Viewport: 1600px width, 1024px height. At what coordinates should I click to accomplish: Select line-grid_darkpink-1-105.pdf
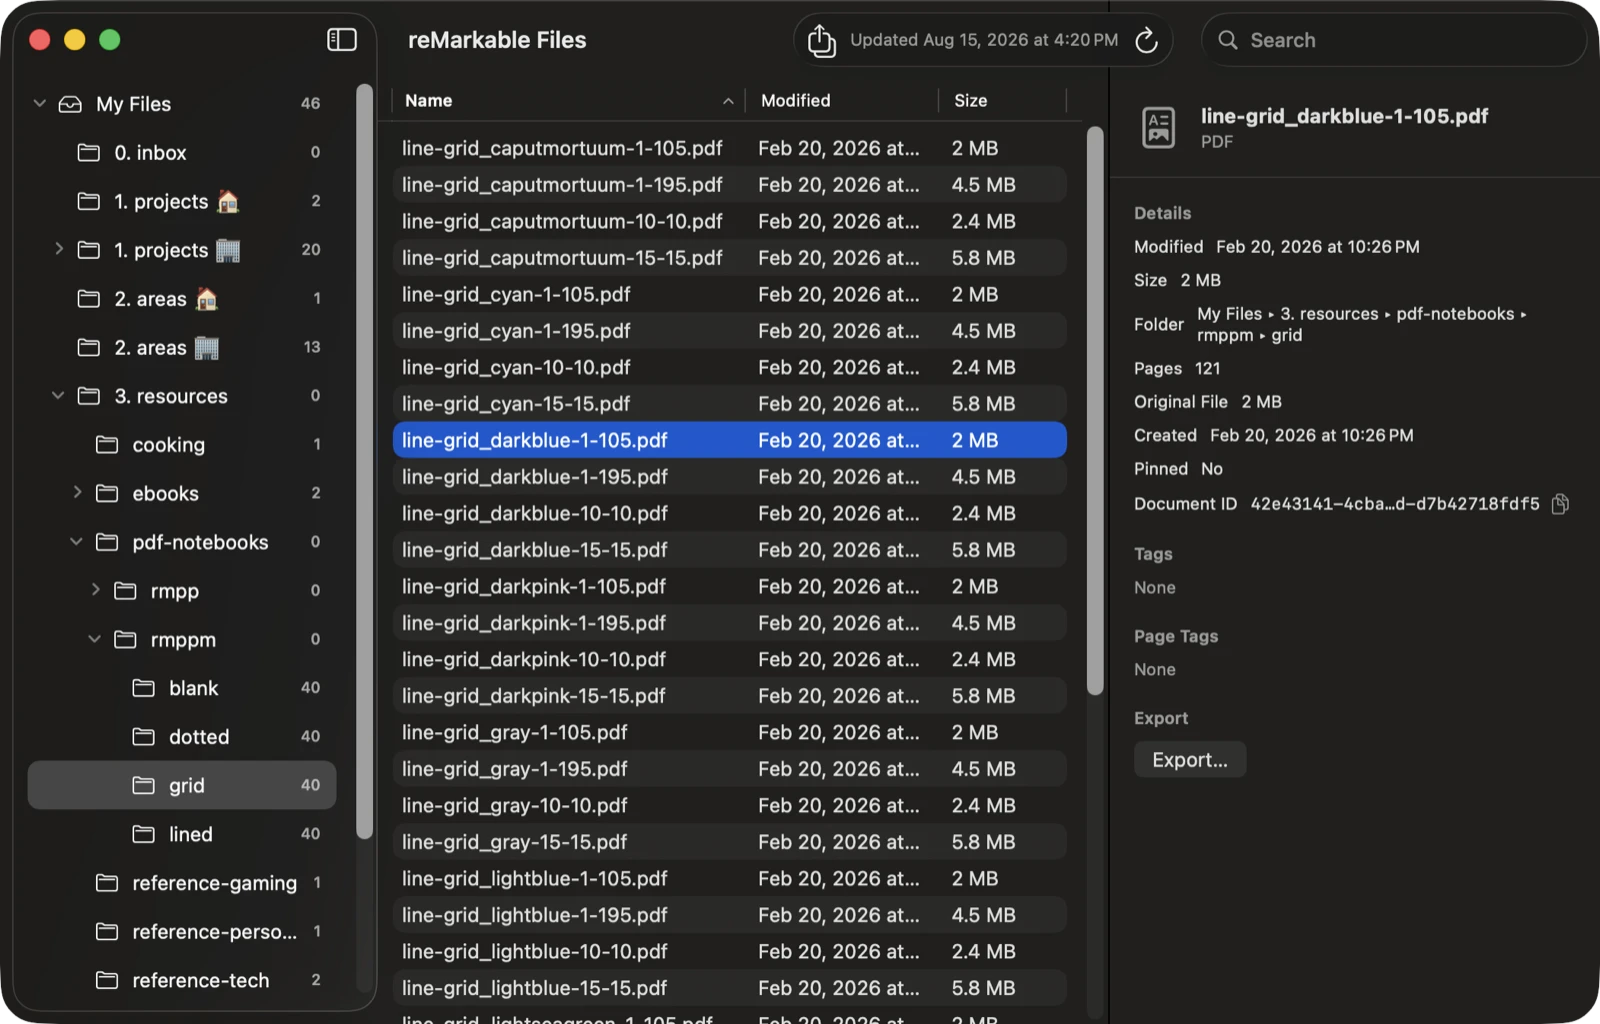[730, 586]
